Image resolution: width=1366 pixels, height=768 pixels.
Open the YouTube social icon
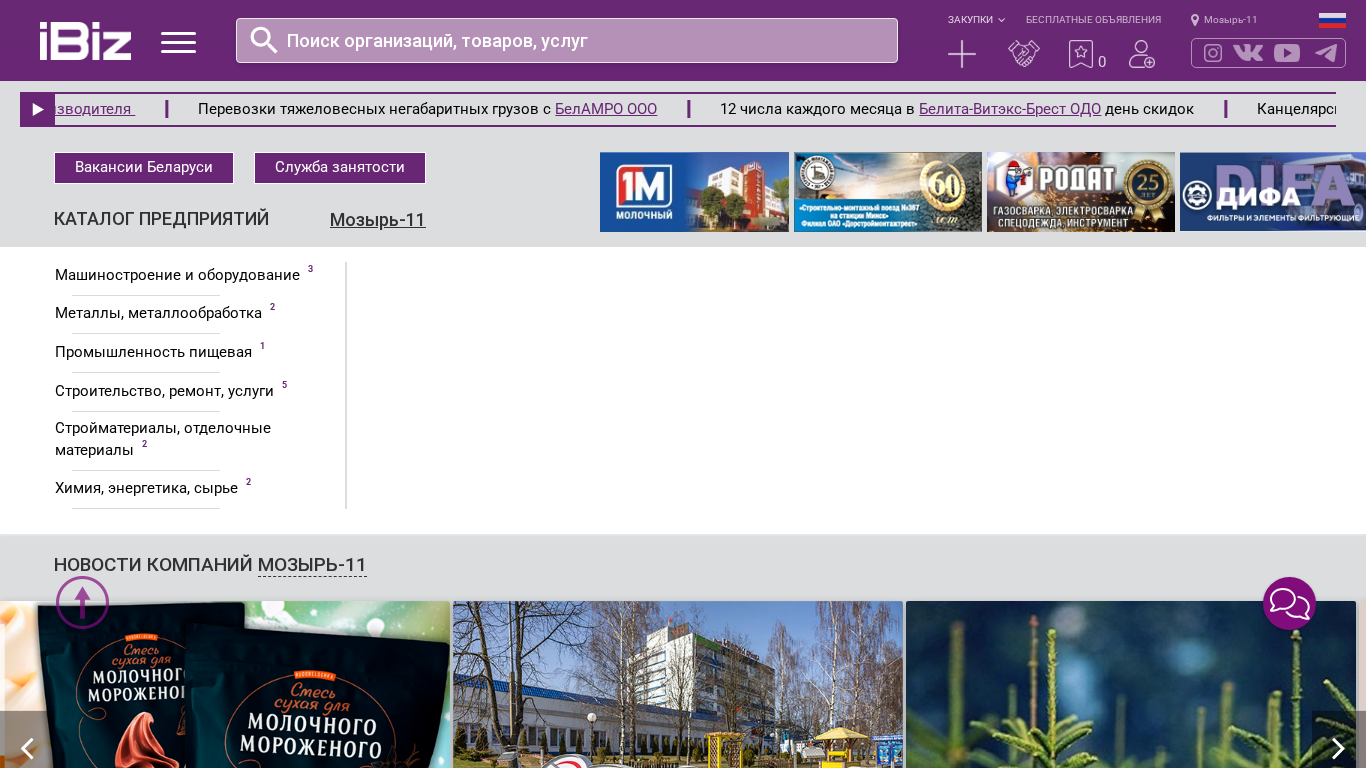tap(1287, 53)
